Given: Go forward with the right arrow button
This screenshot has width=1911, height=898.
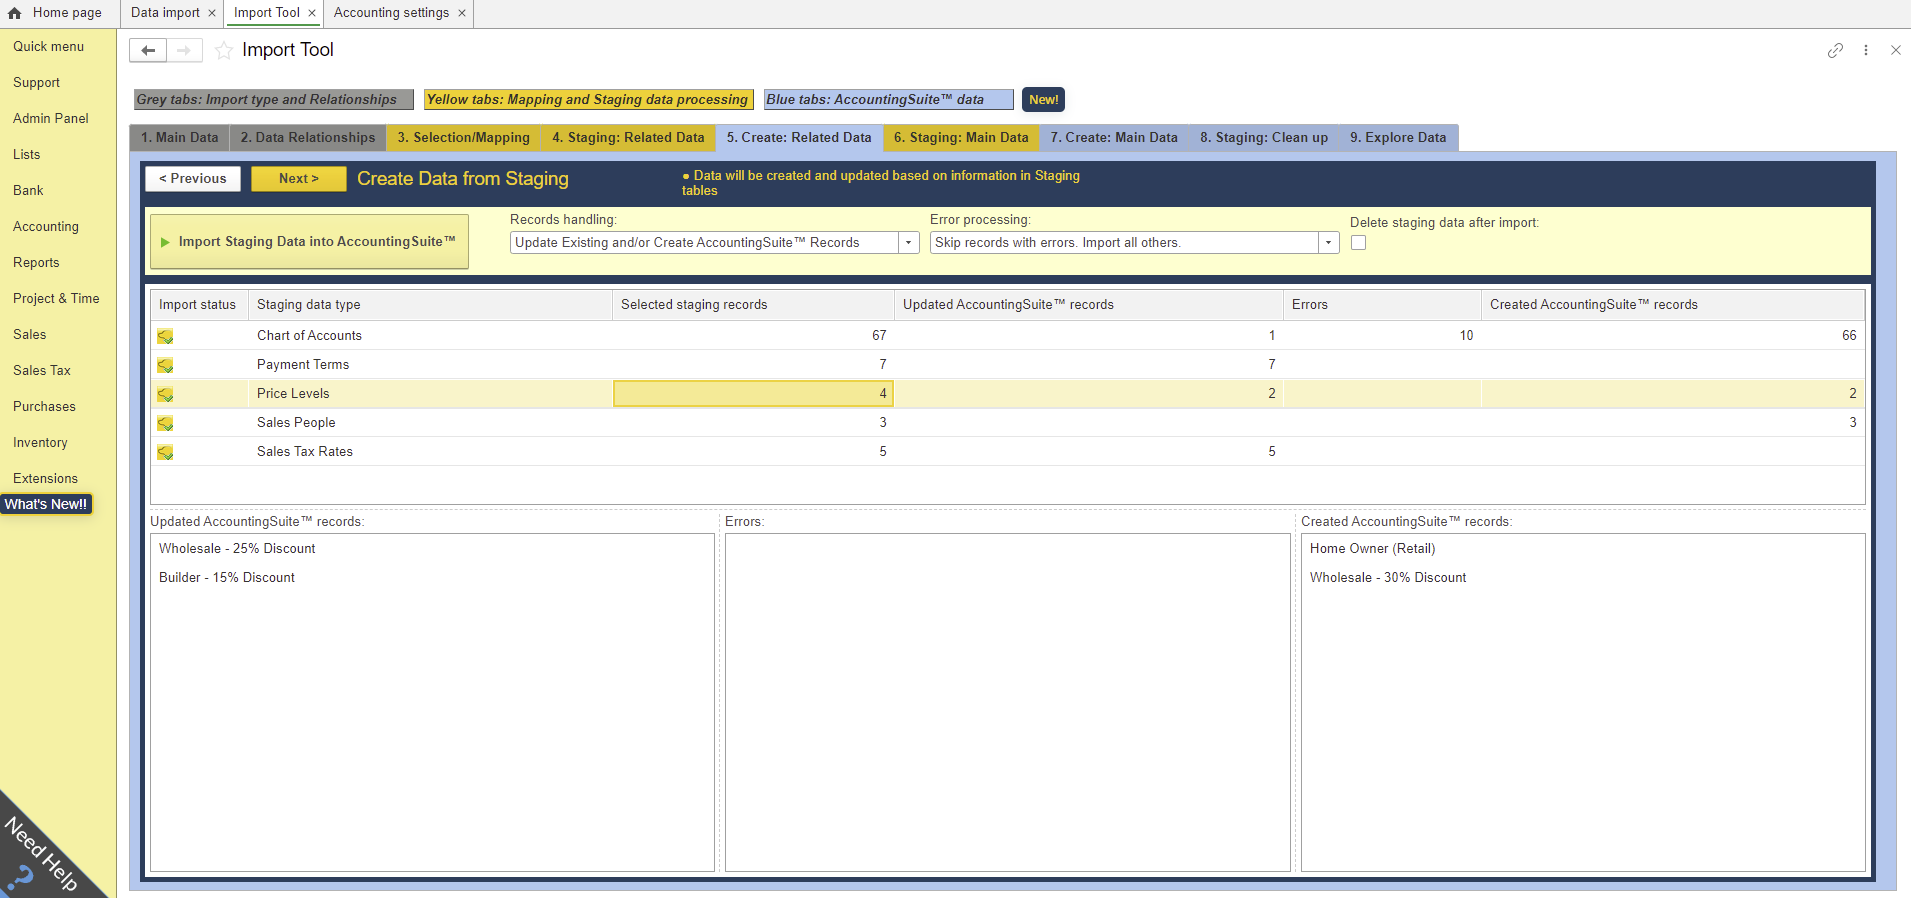Looking at the screenshot, I should [x=184, y=50].
